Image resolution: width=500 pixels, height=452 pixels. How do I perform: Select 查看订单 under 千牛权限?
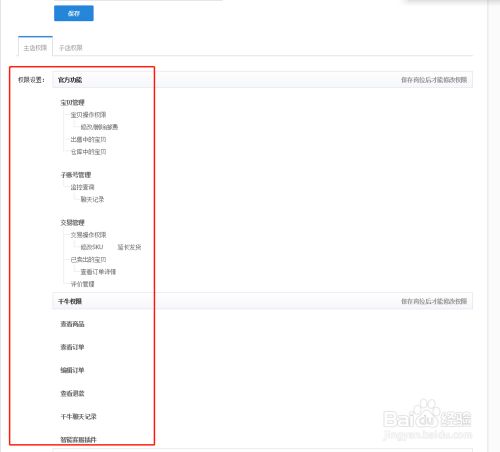tap(72, 347)
